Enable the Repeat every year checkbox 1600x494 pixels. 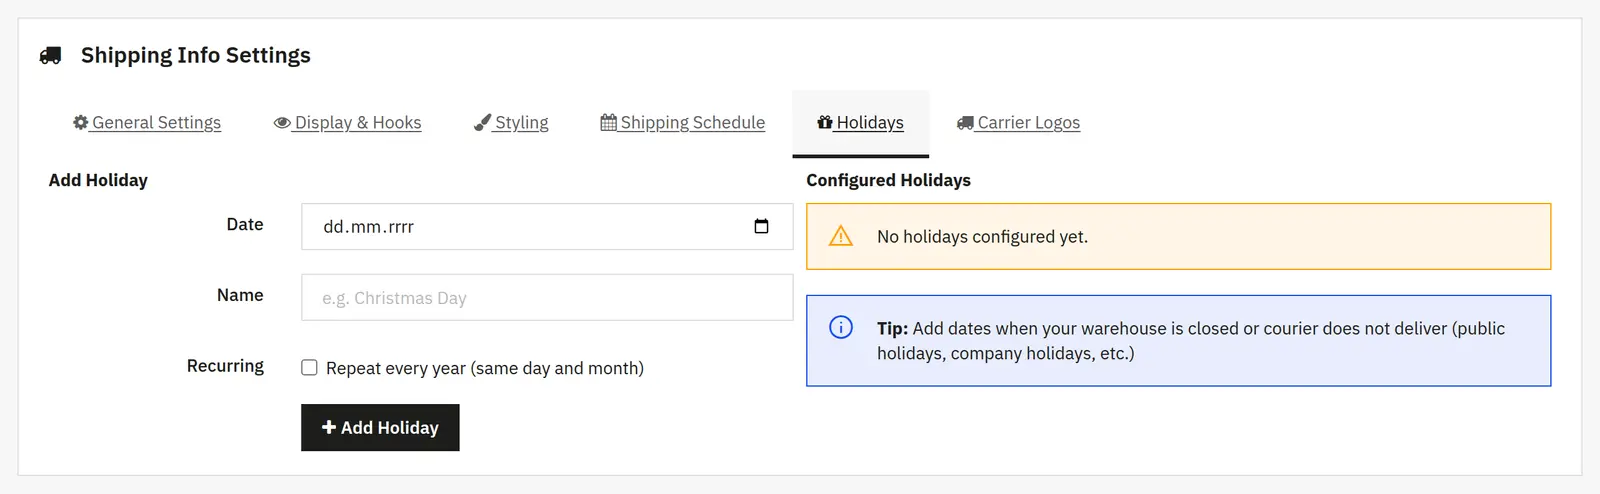tap(310, 368)
